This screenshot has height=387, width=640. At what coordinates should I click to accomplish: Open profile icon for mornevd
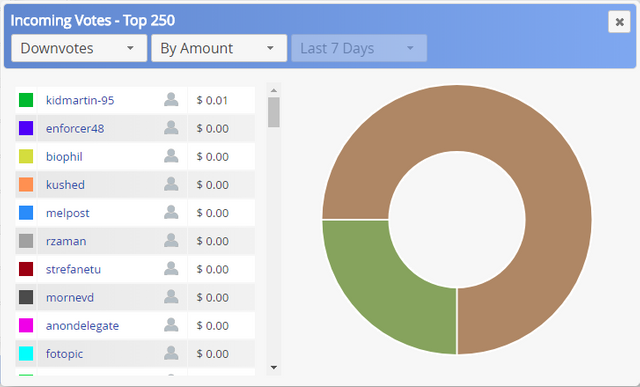tap(171, 297)
